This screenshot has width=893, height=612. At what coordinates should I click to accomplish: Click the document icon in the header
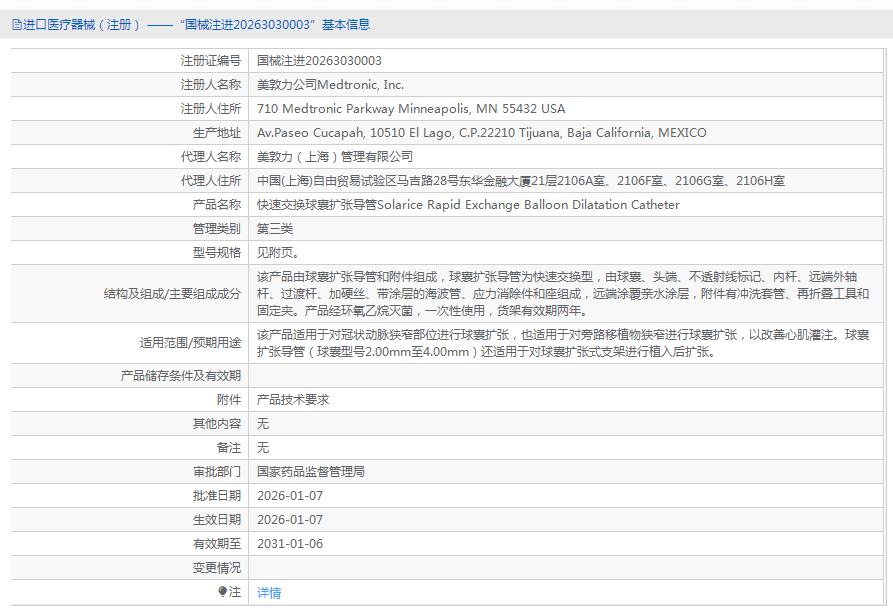pyautogui.click(x=17, y=24)
